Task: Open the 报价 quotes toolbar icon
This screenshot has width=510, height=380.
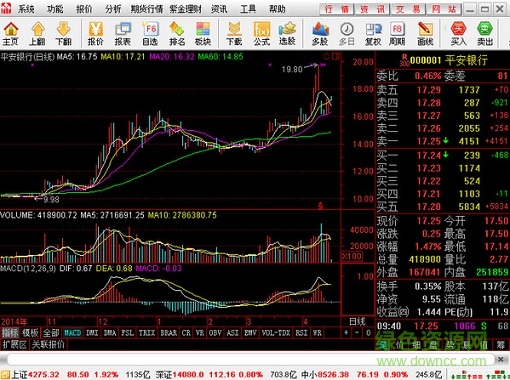Action: click(96, 34)
